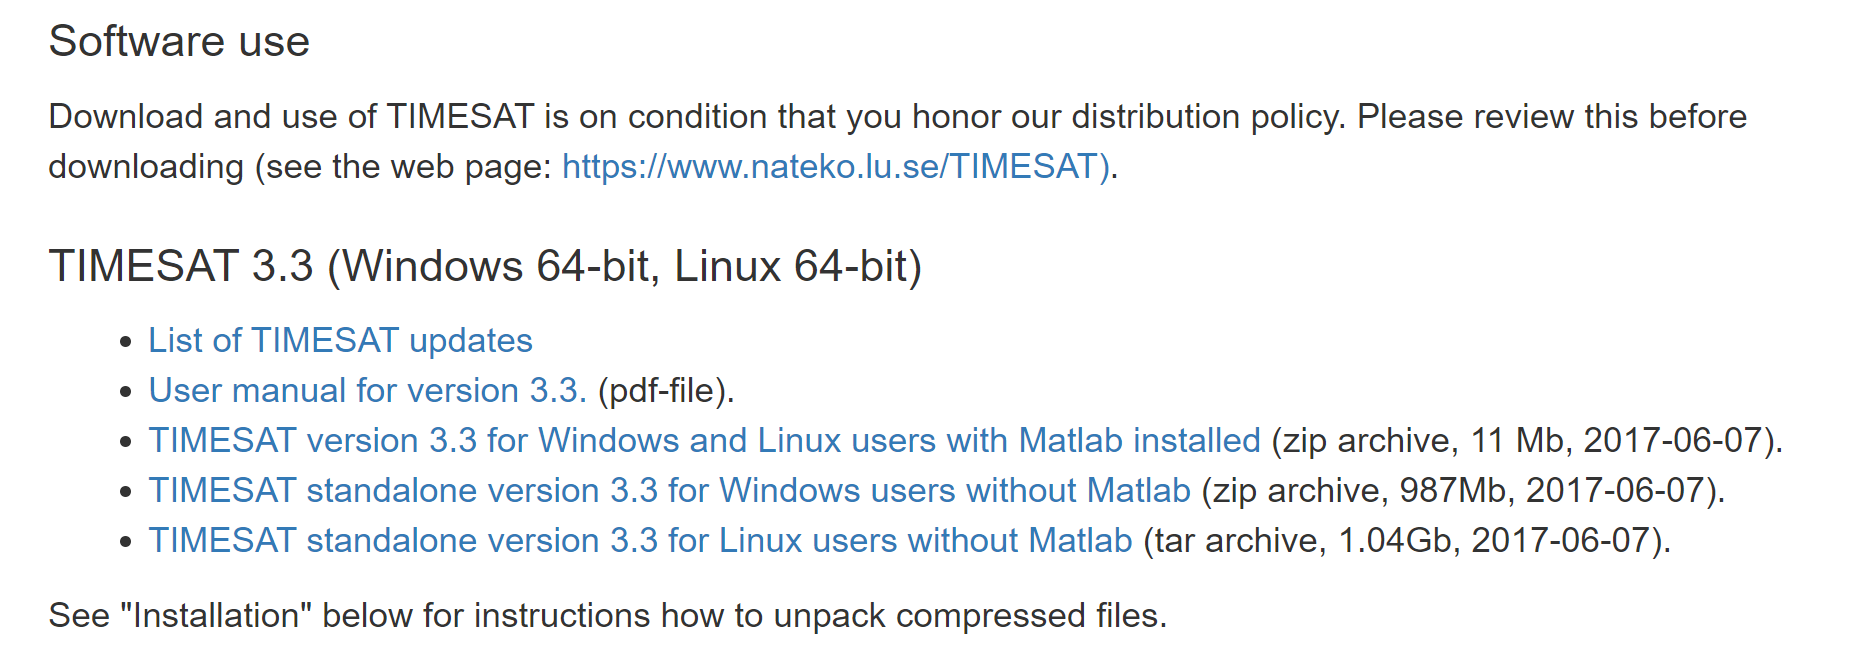Click the 11 Mb zip archive size note

[x=1526, y=441]
